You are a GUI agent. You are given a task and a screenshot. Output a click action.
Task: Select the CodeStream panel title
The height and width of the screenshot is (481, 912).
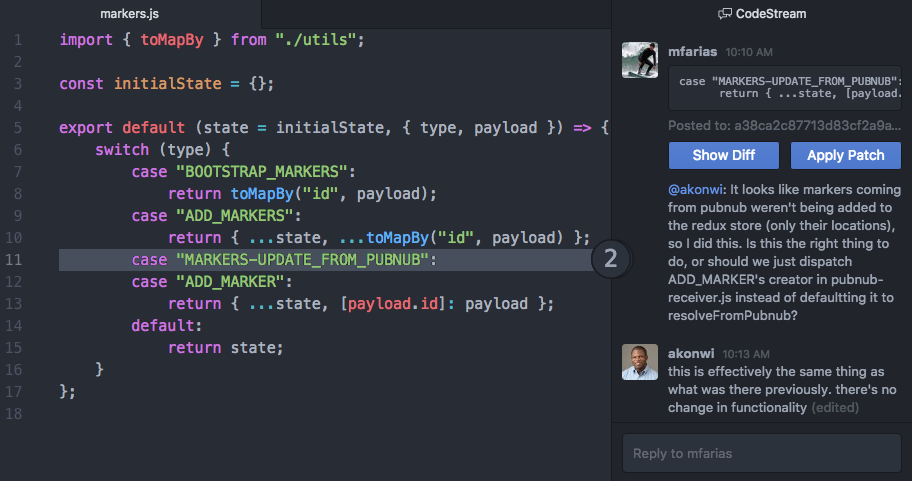pyautogui.click(x=770, y=14)
